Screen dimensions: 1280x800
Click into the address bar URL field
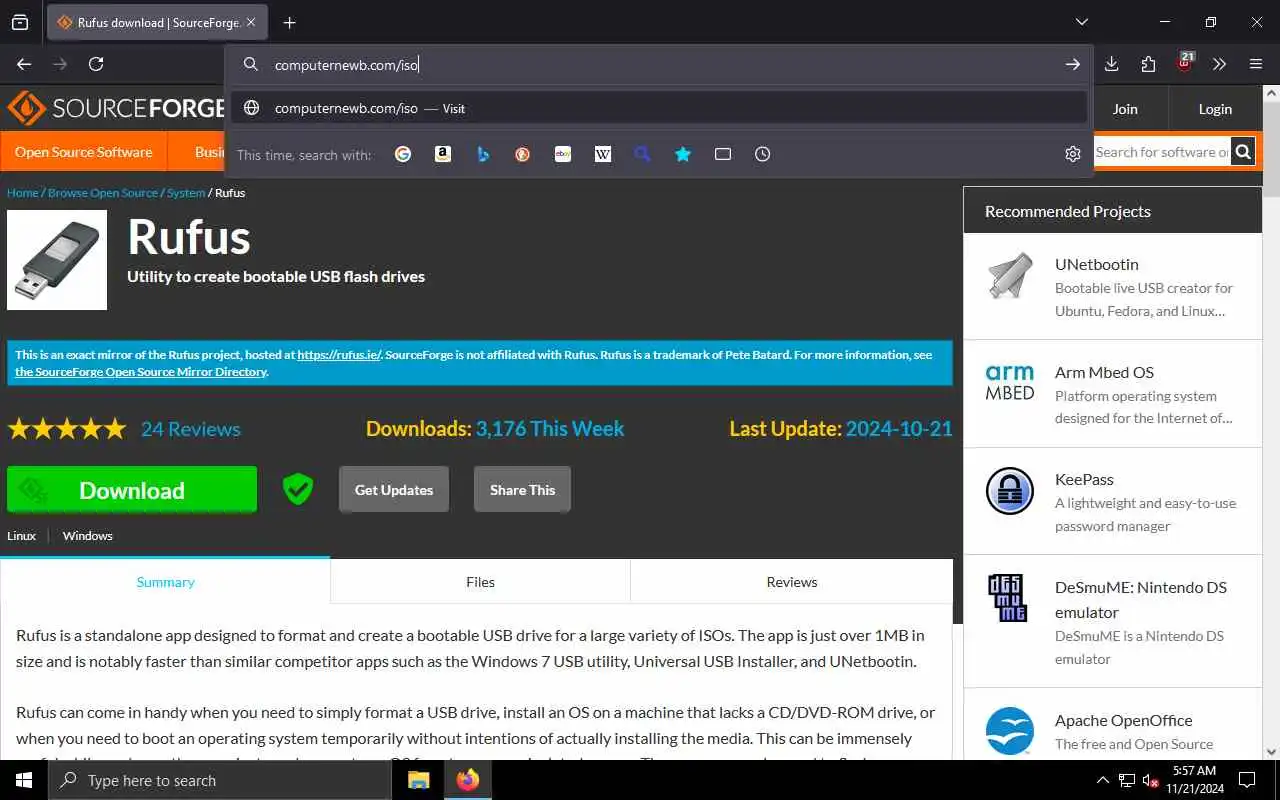(660, 64)
